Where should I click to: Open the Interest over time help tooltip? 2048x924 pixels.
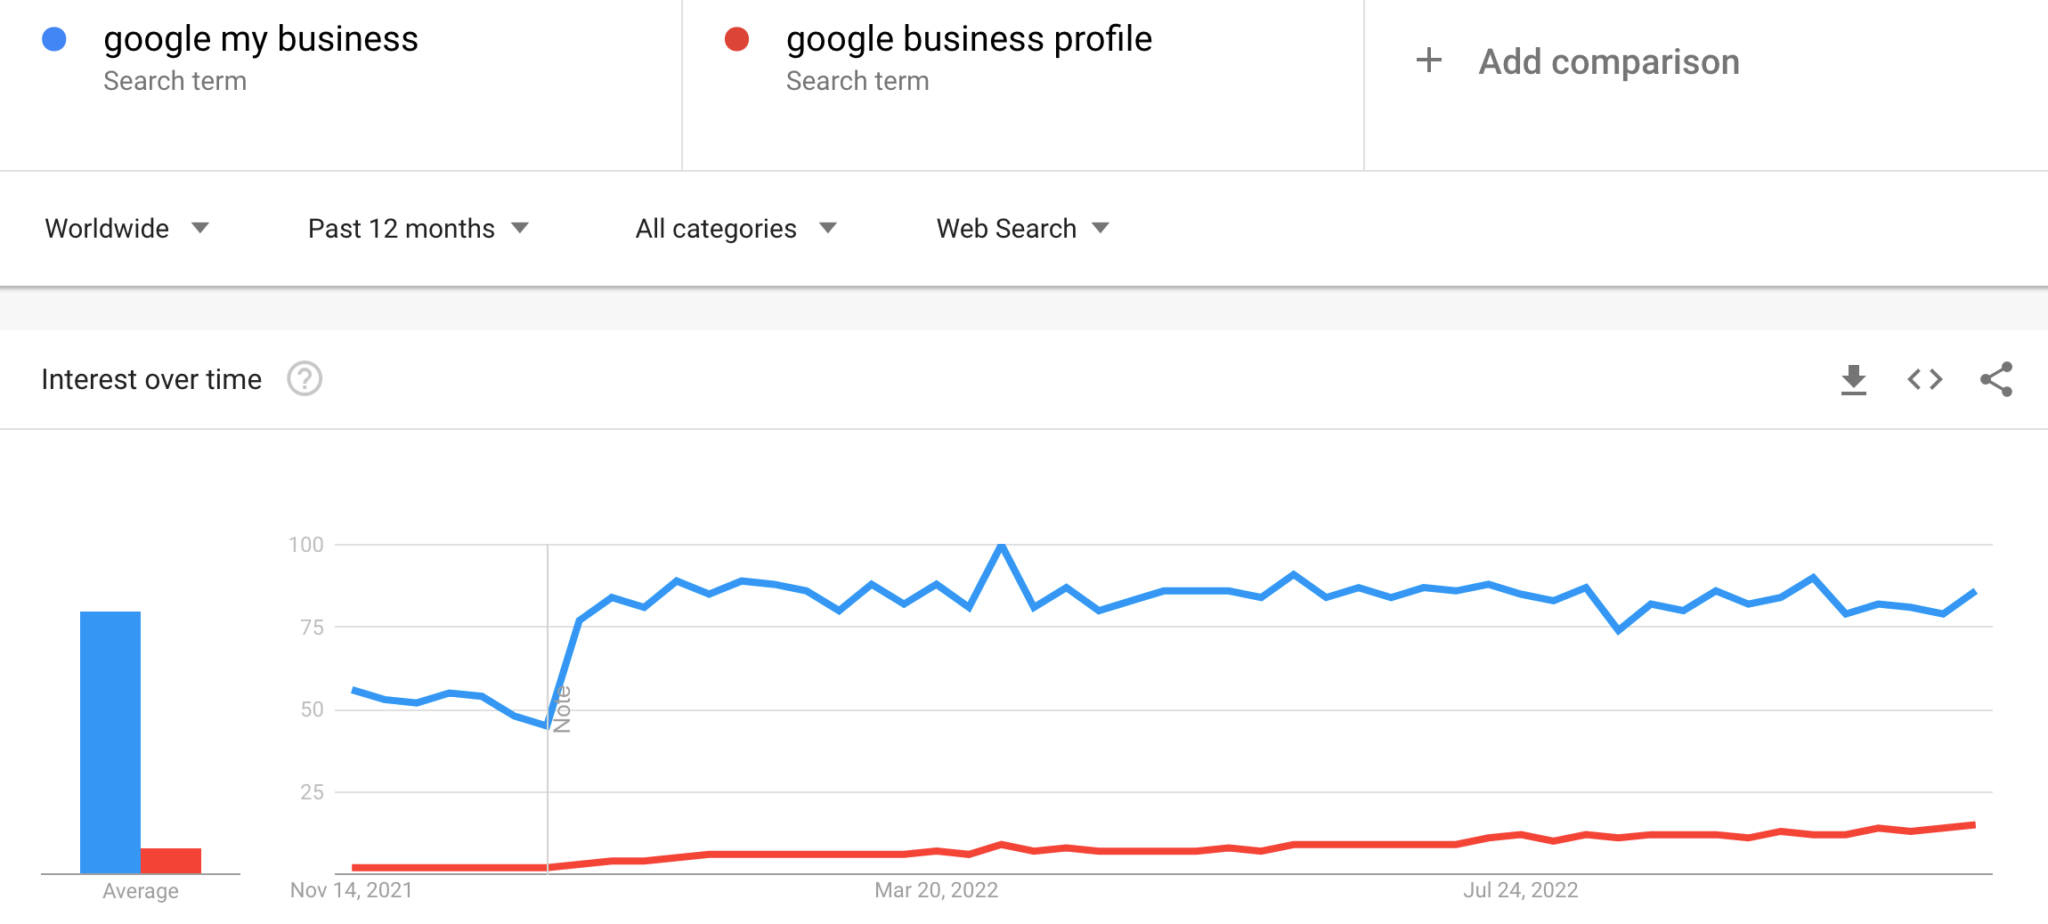[305, 379]
